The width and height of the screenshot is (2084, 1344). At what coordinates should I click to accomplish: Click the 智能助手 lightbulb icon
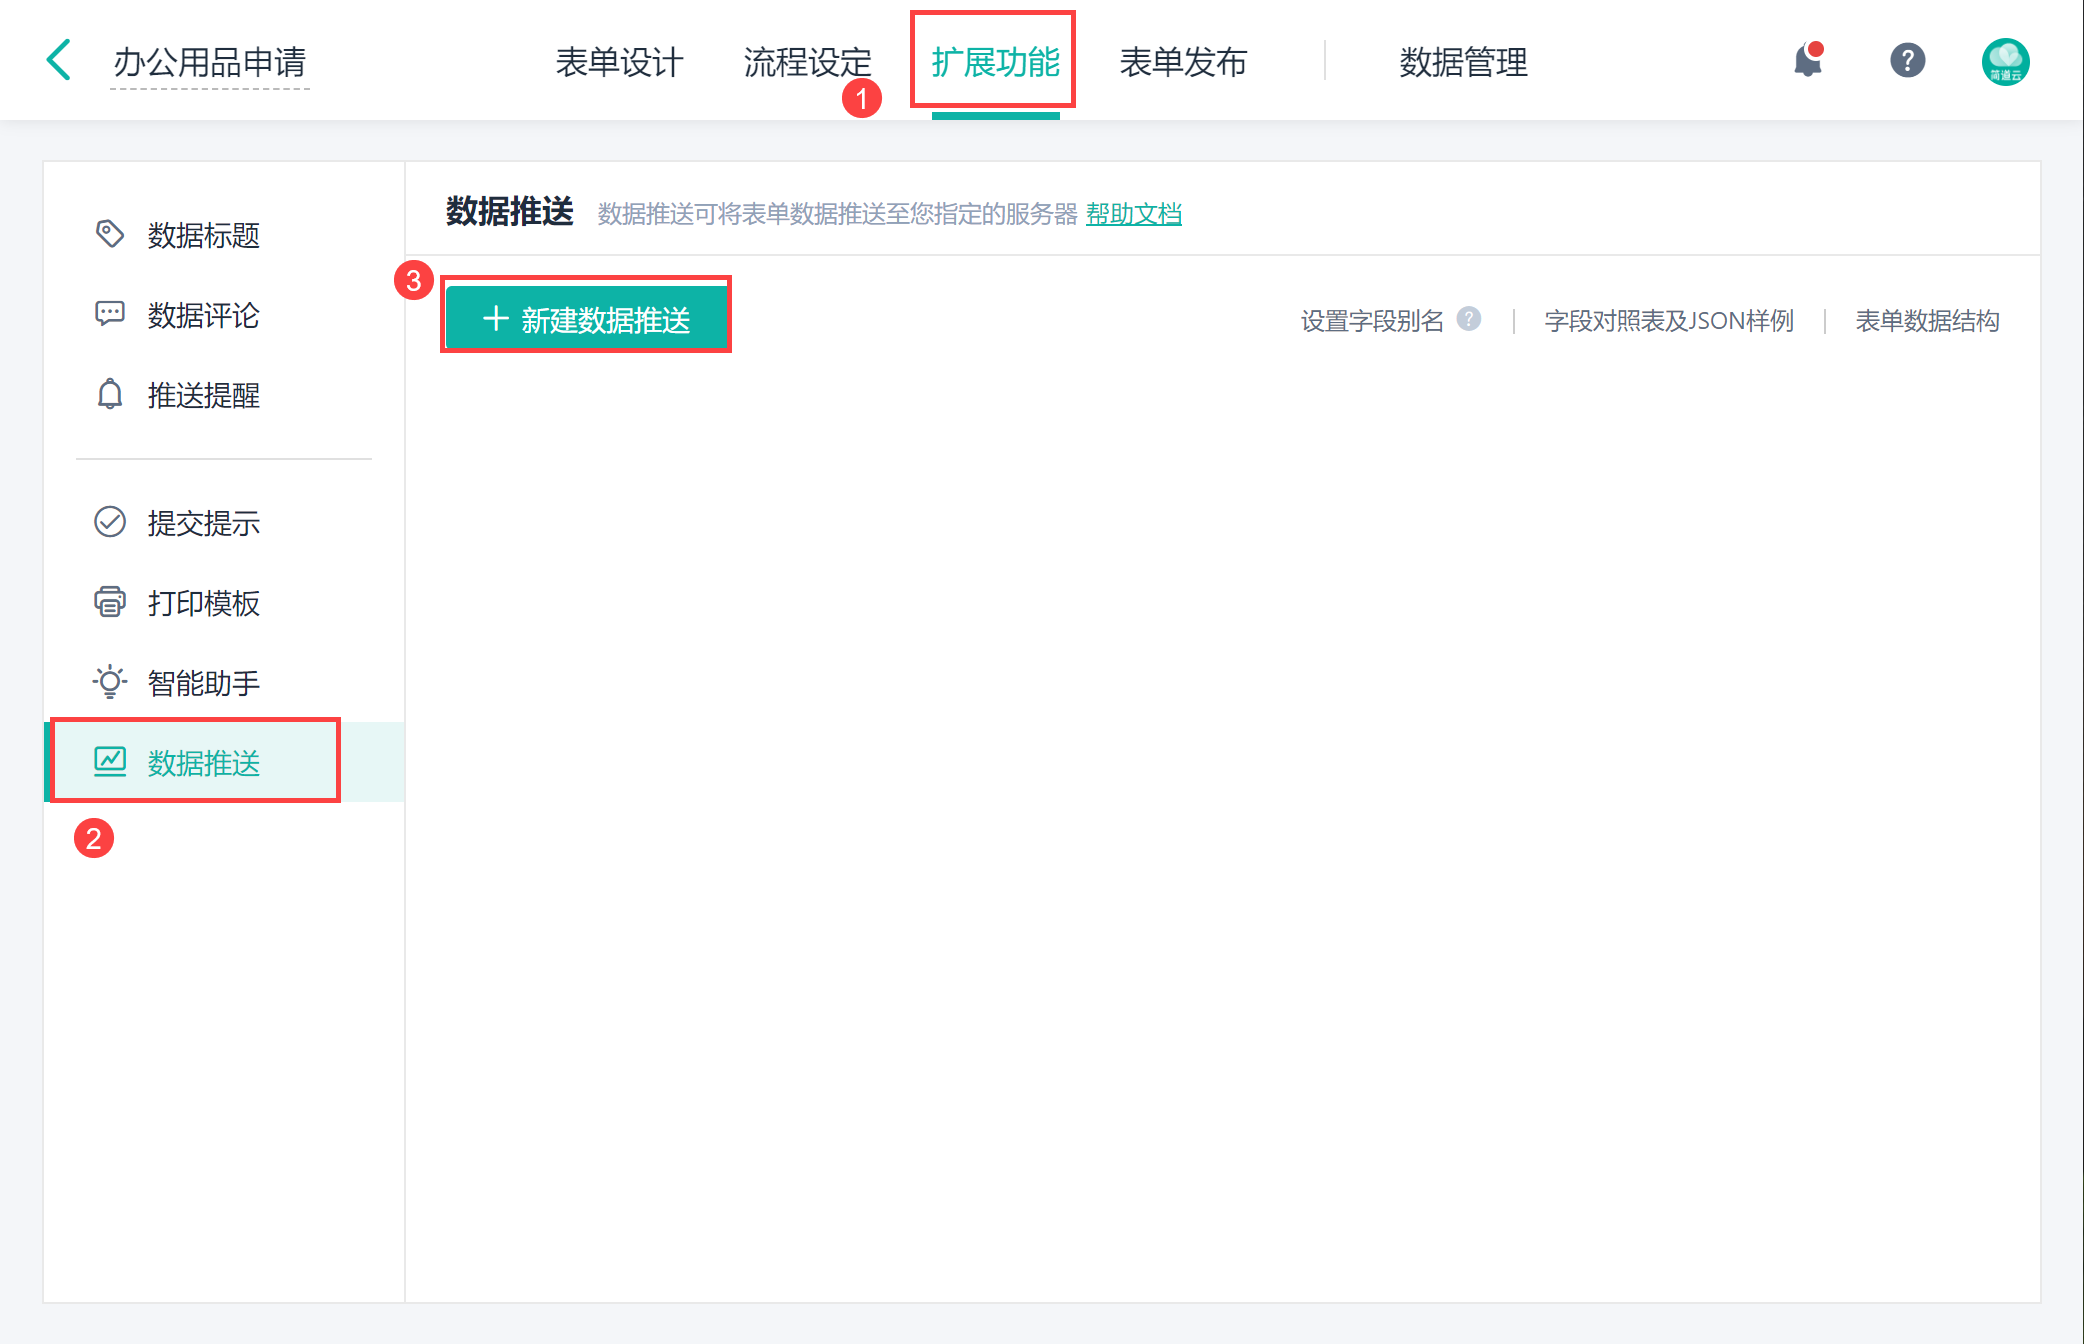(x=109, y=682)
